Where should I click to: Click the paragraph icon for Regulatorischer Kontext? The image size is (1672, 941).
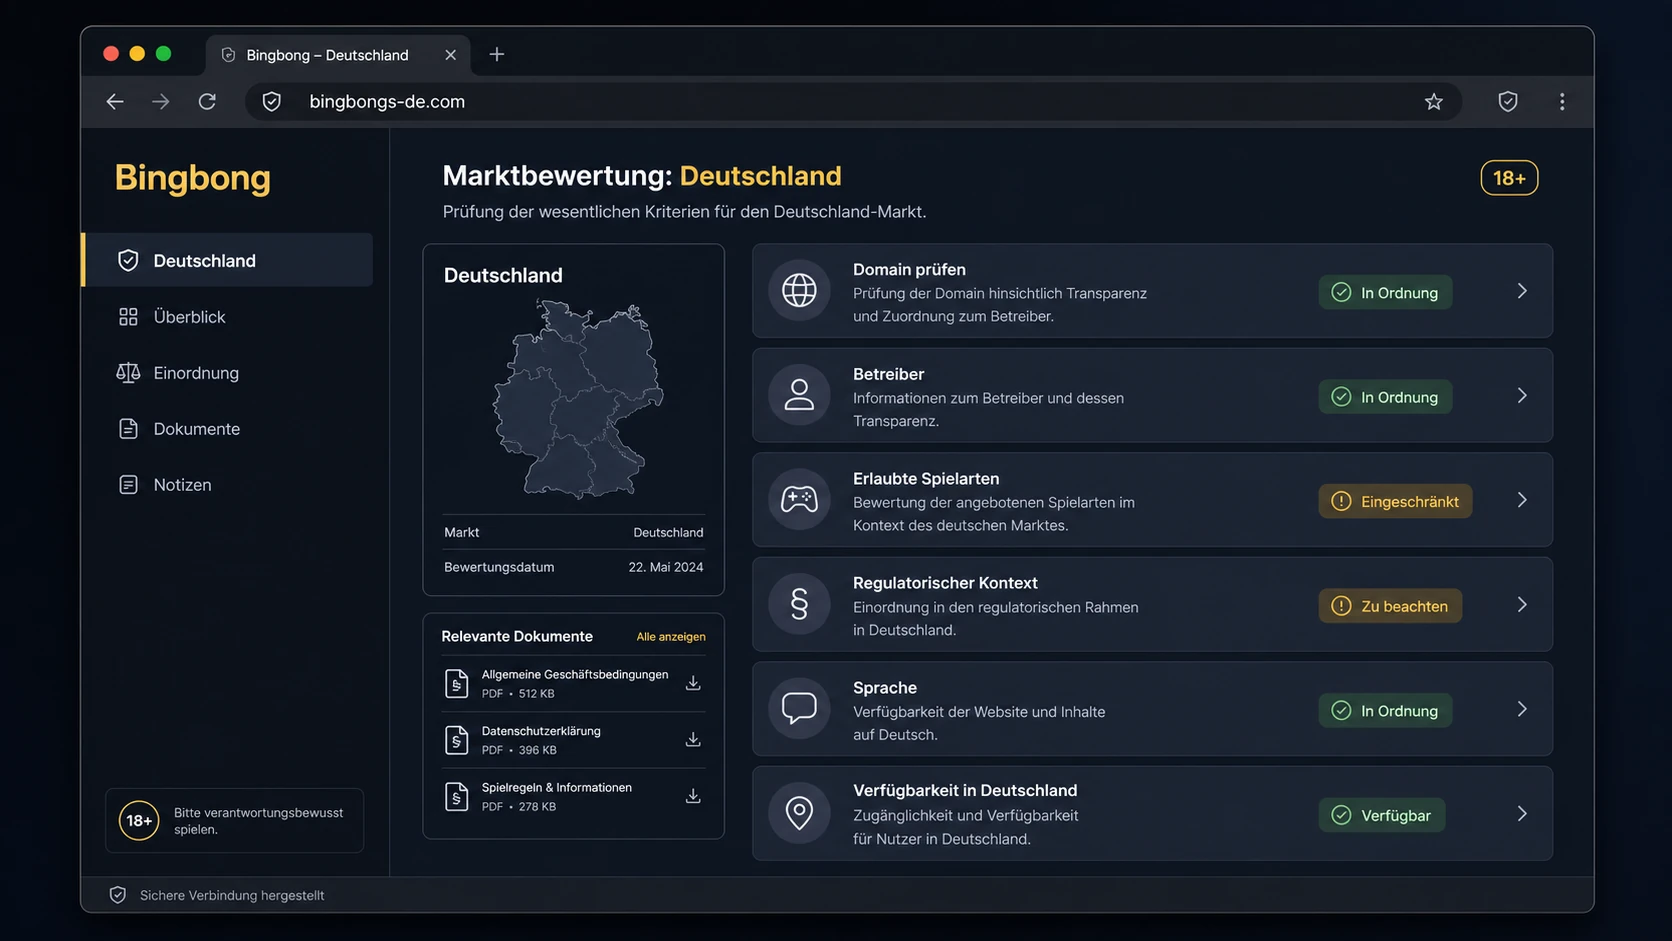(799, 604)
